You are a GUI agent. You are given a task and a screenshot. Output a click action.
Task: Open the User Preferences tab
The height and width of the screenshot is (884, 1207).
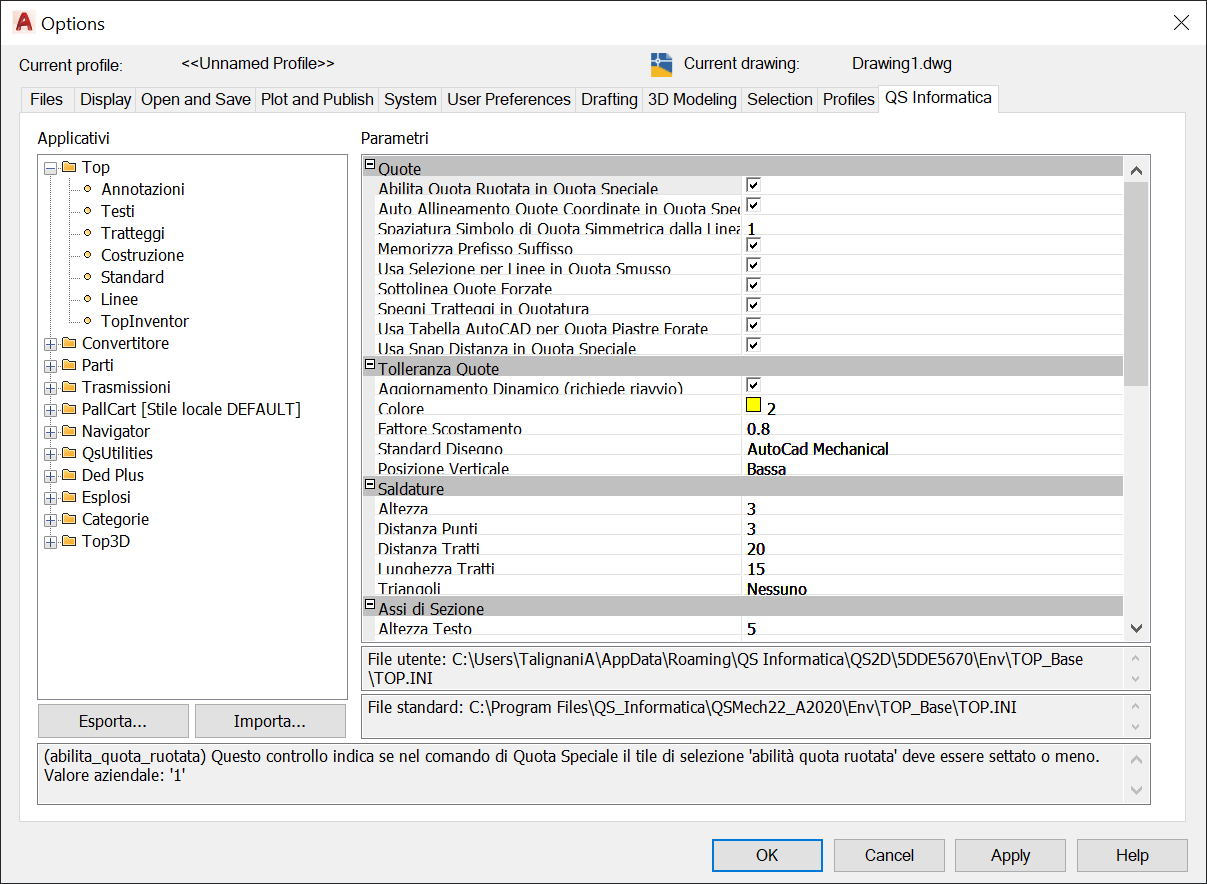click(509, 99)
